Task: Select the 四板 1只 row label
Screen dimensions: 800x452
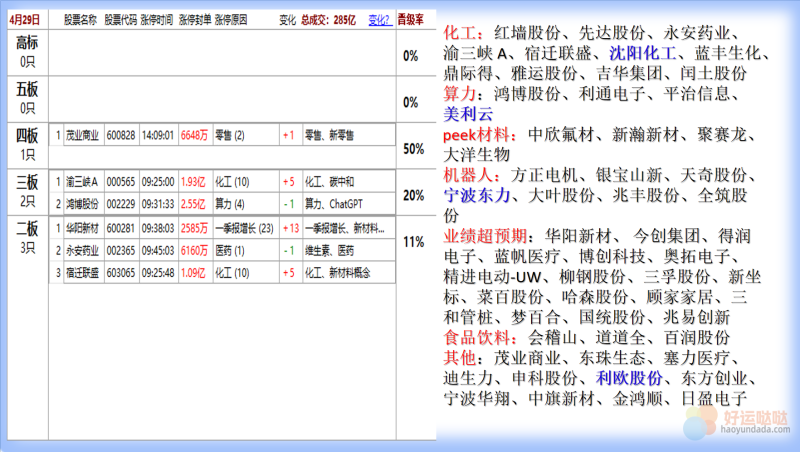Action: coord(28,145)
